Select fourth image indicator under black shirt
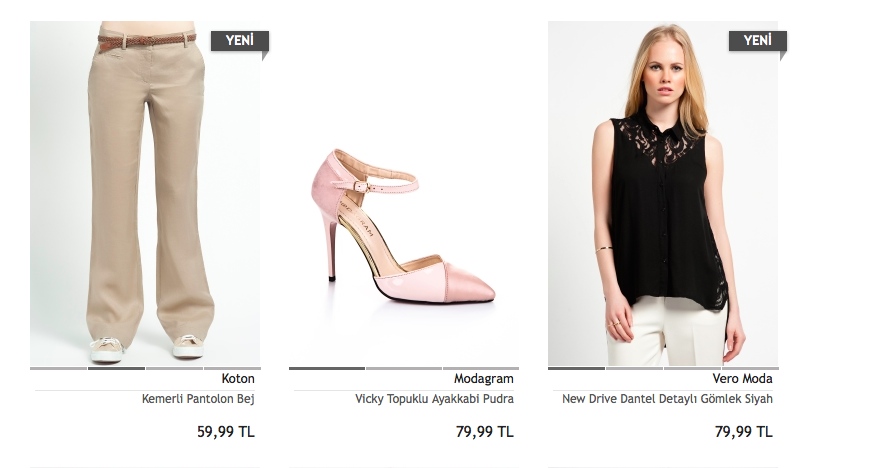 [x=750, y=368]
